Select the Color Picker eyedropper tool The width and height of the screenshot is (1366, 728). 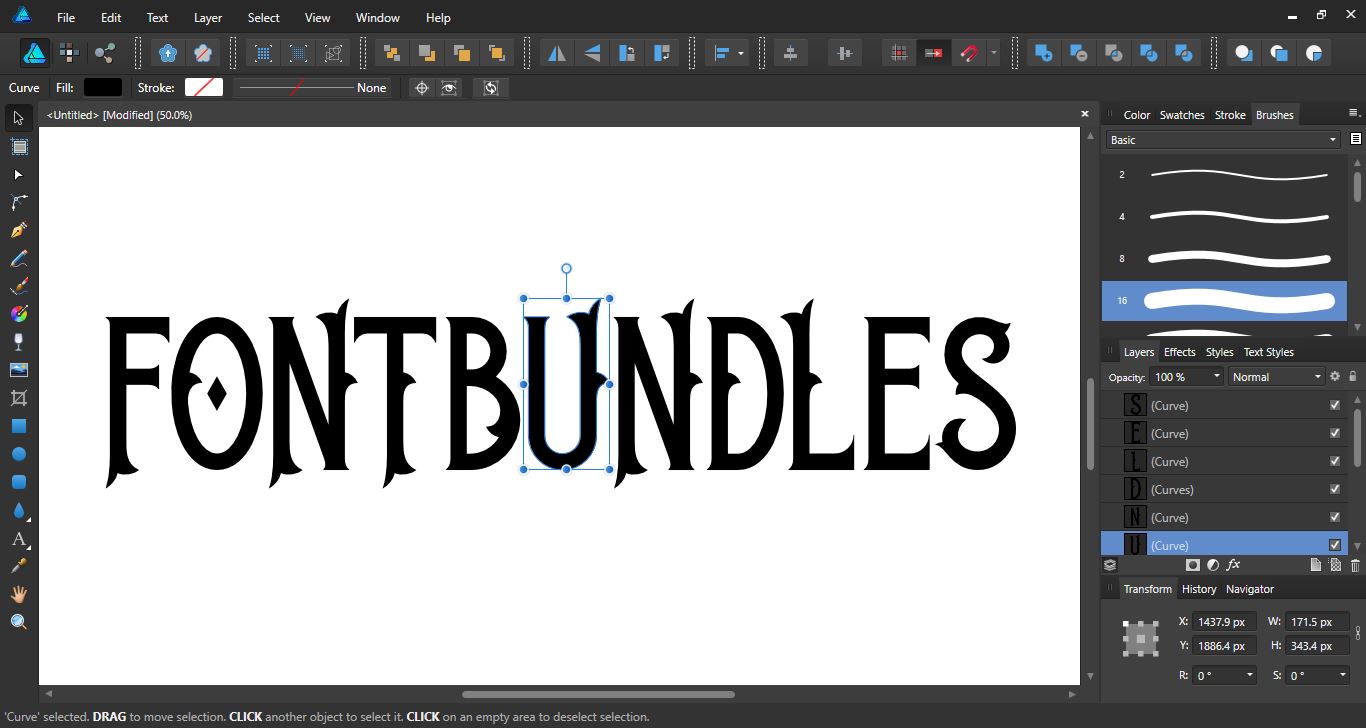pos(18,566)
